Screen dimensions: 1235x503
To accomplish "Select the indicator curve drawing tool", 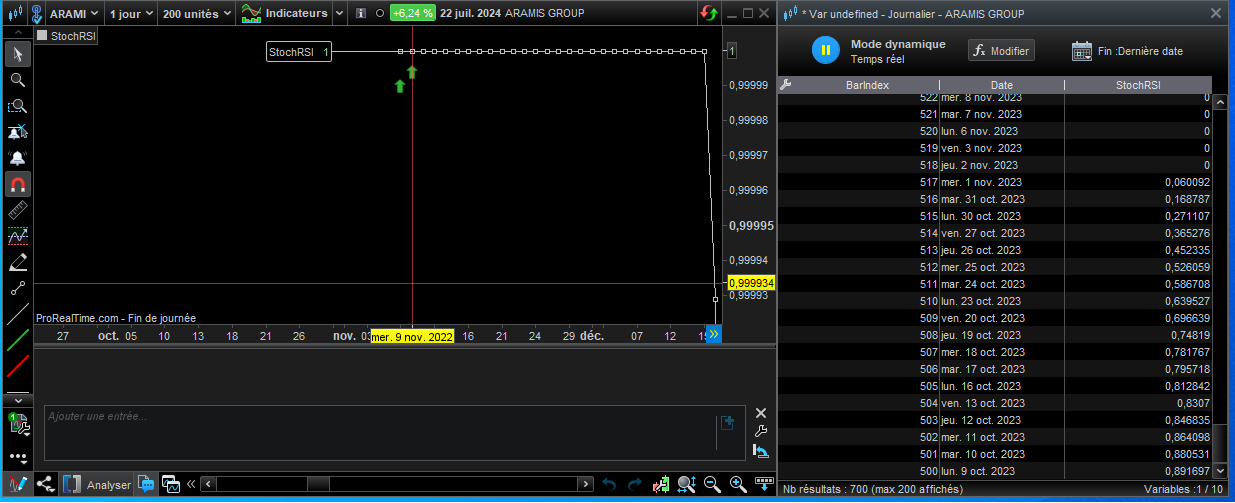I will [17, 236].
